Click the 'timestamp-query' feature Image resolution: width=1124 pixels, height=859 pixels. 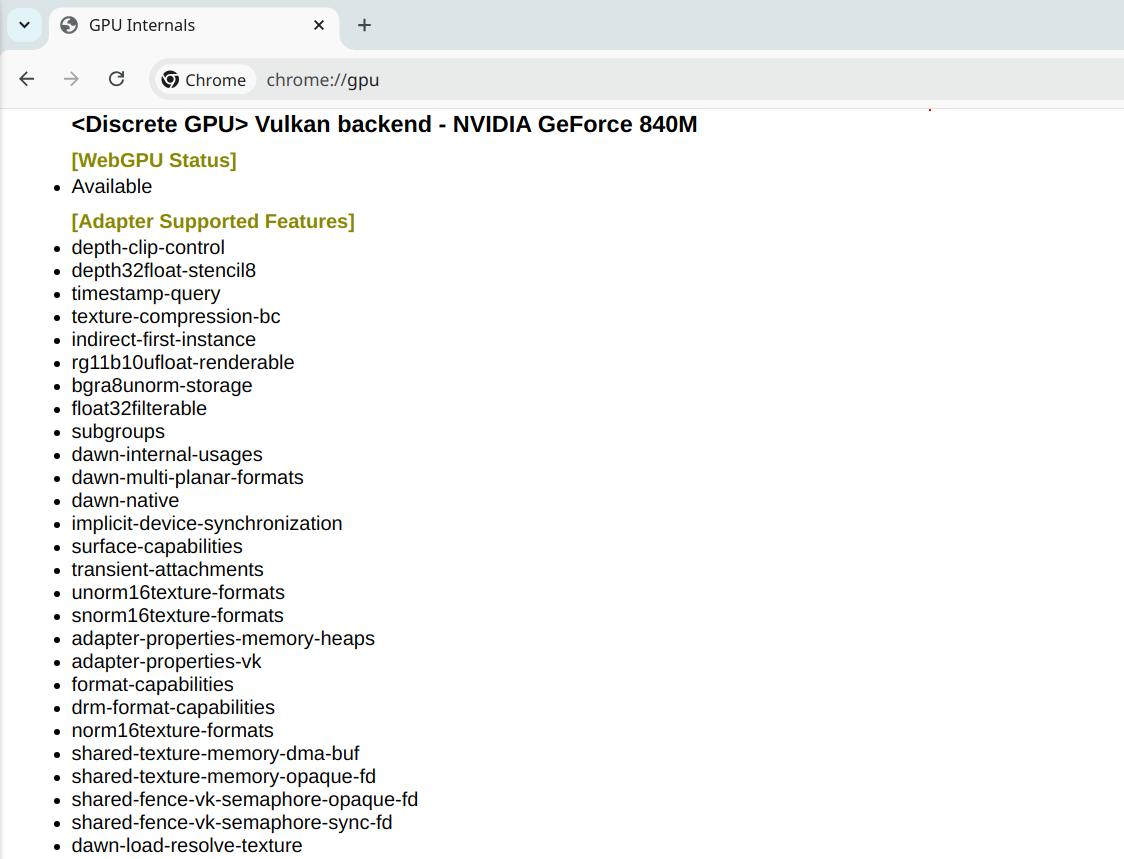(x=146, y=293)
